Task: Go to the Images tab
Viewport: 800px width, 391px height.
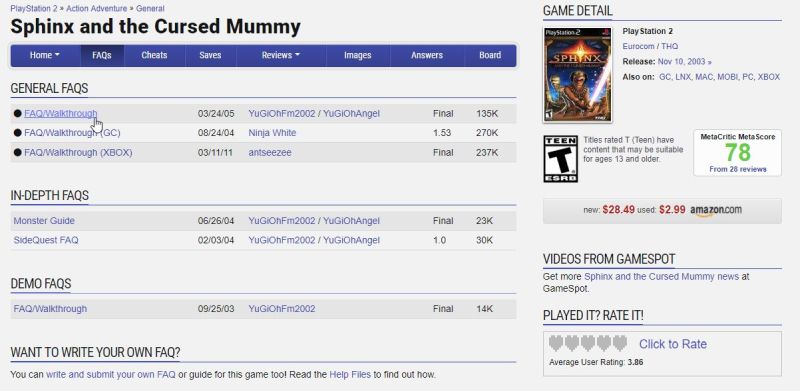Action: pos(358,55)
